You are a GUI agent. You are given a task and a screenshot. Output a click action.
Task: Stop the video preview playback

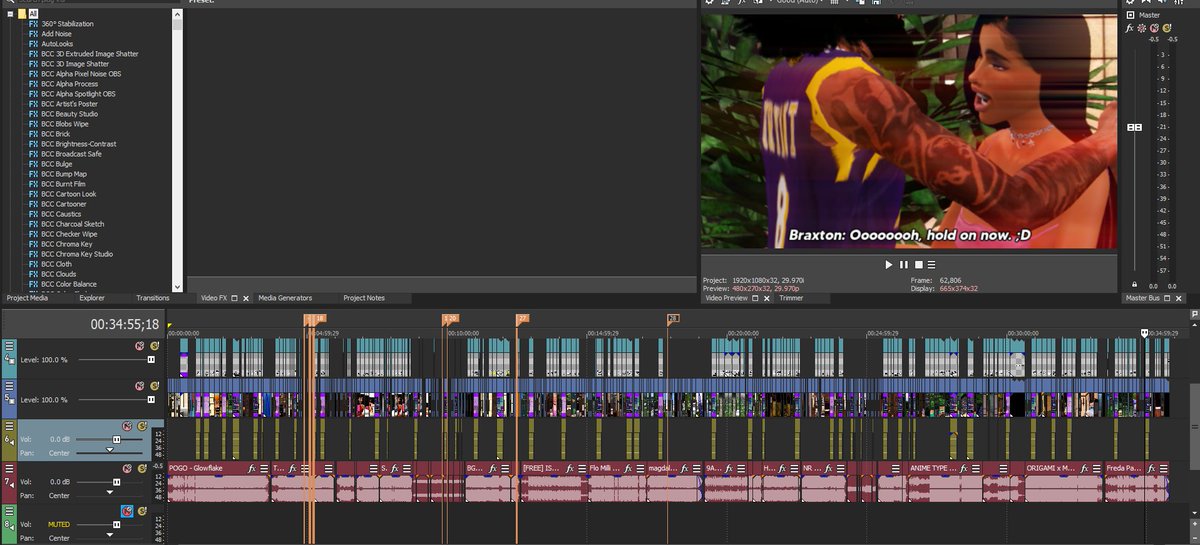[918, 264]
